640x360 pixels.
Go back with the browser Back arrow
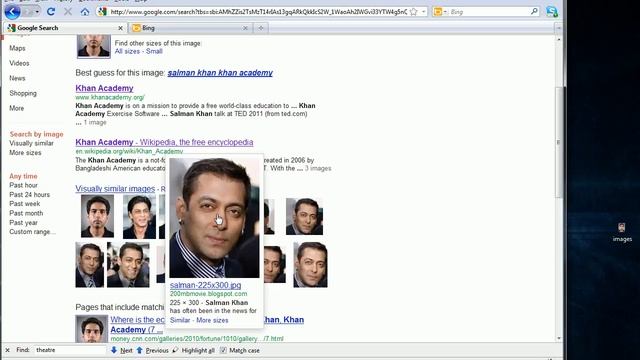click(x=12, y=11)
